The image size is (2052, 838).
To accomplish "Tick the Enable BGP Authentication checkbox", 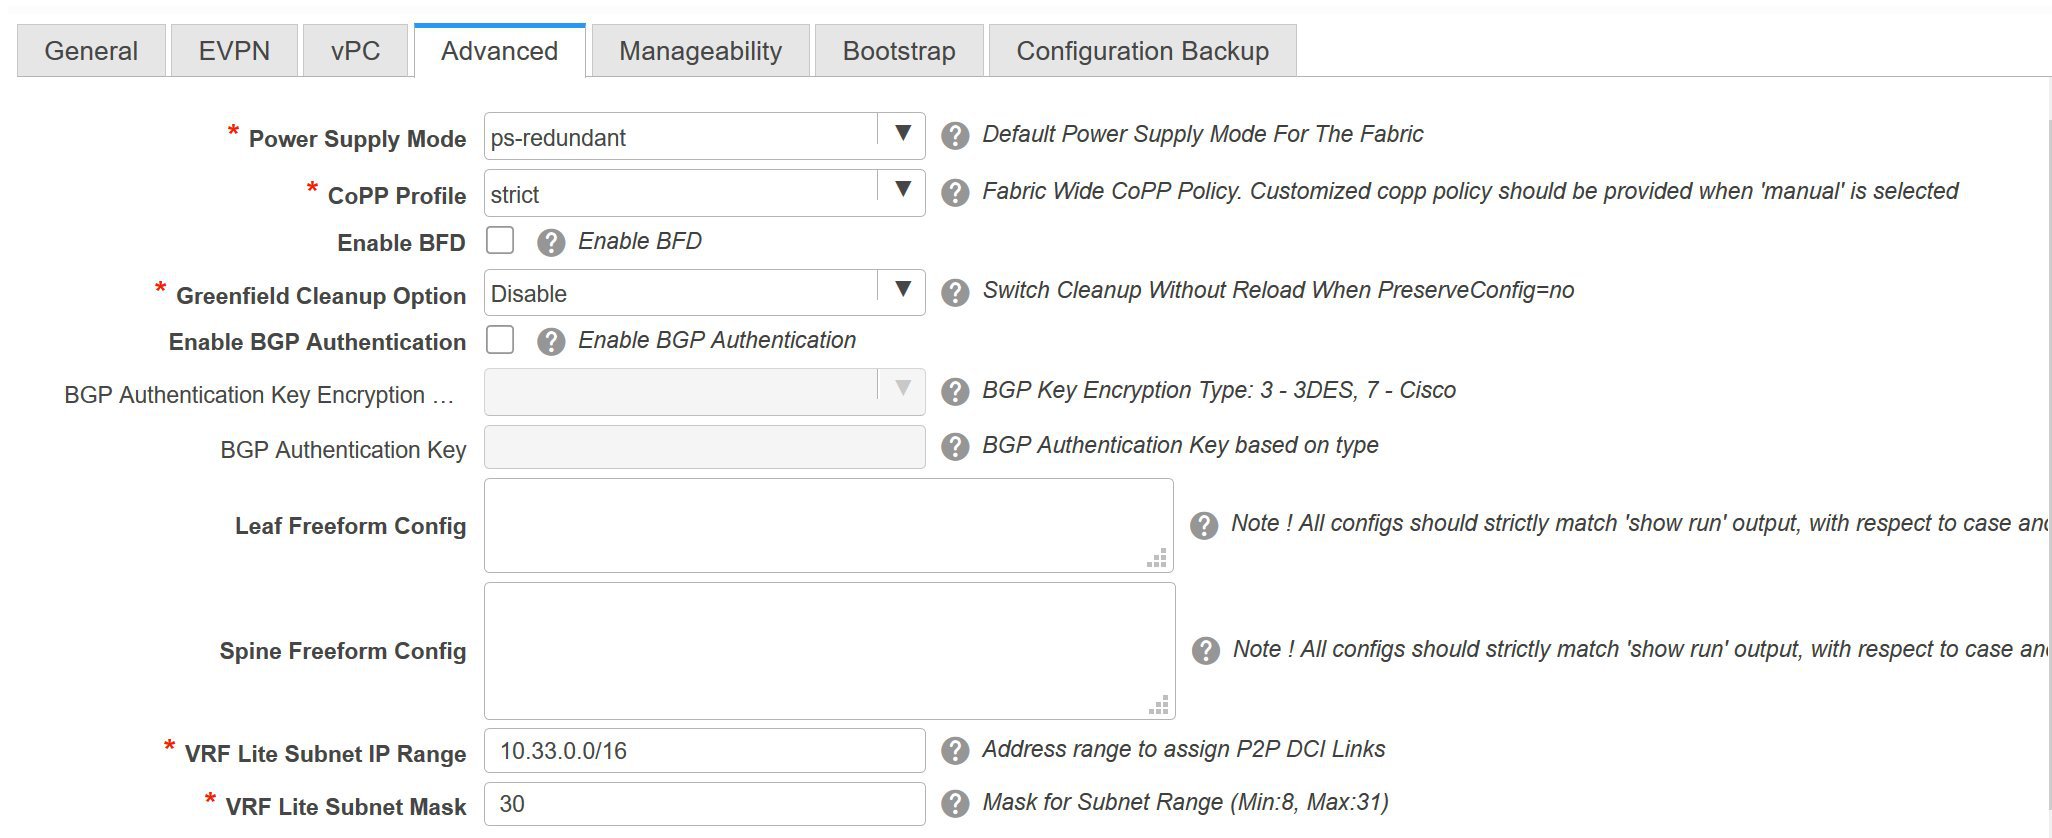I will [500, 340].
